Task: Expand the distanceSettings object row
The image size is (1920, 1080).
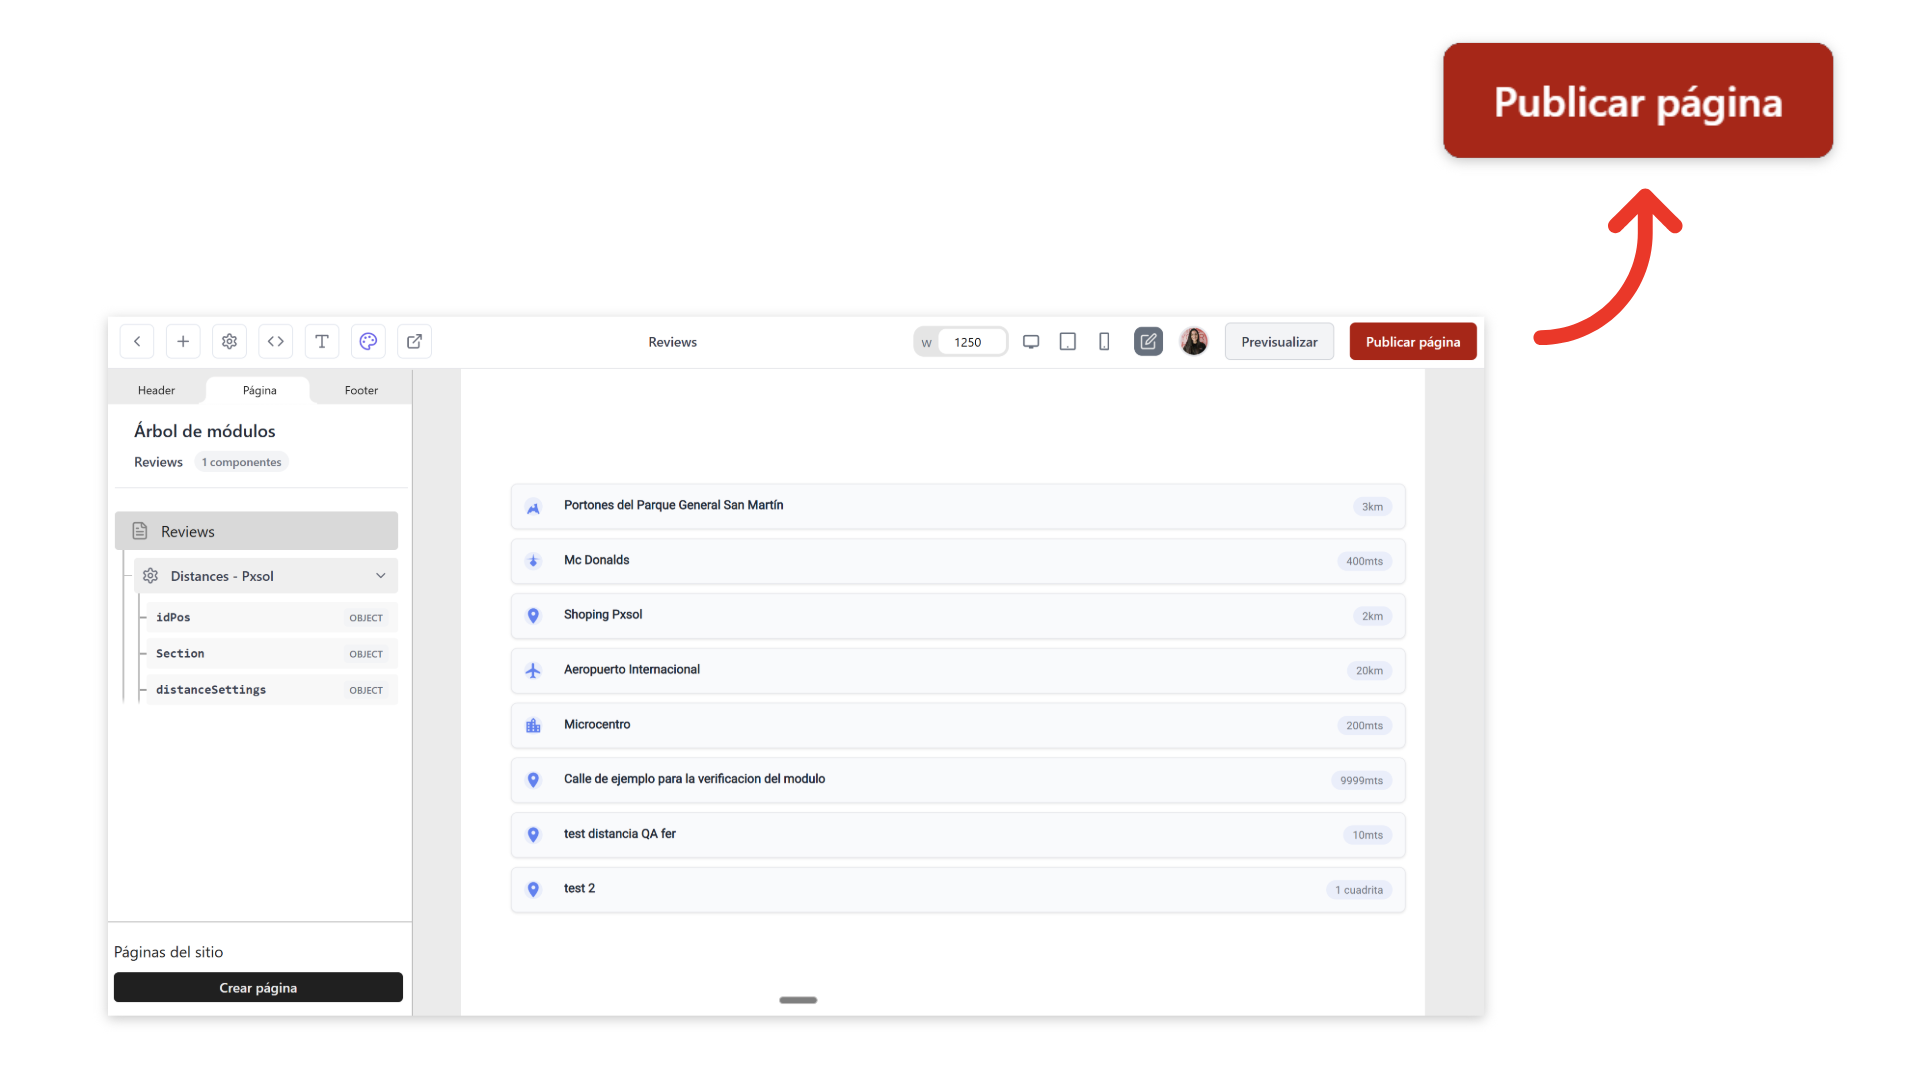Action: 271,690
